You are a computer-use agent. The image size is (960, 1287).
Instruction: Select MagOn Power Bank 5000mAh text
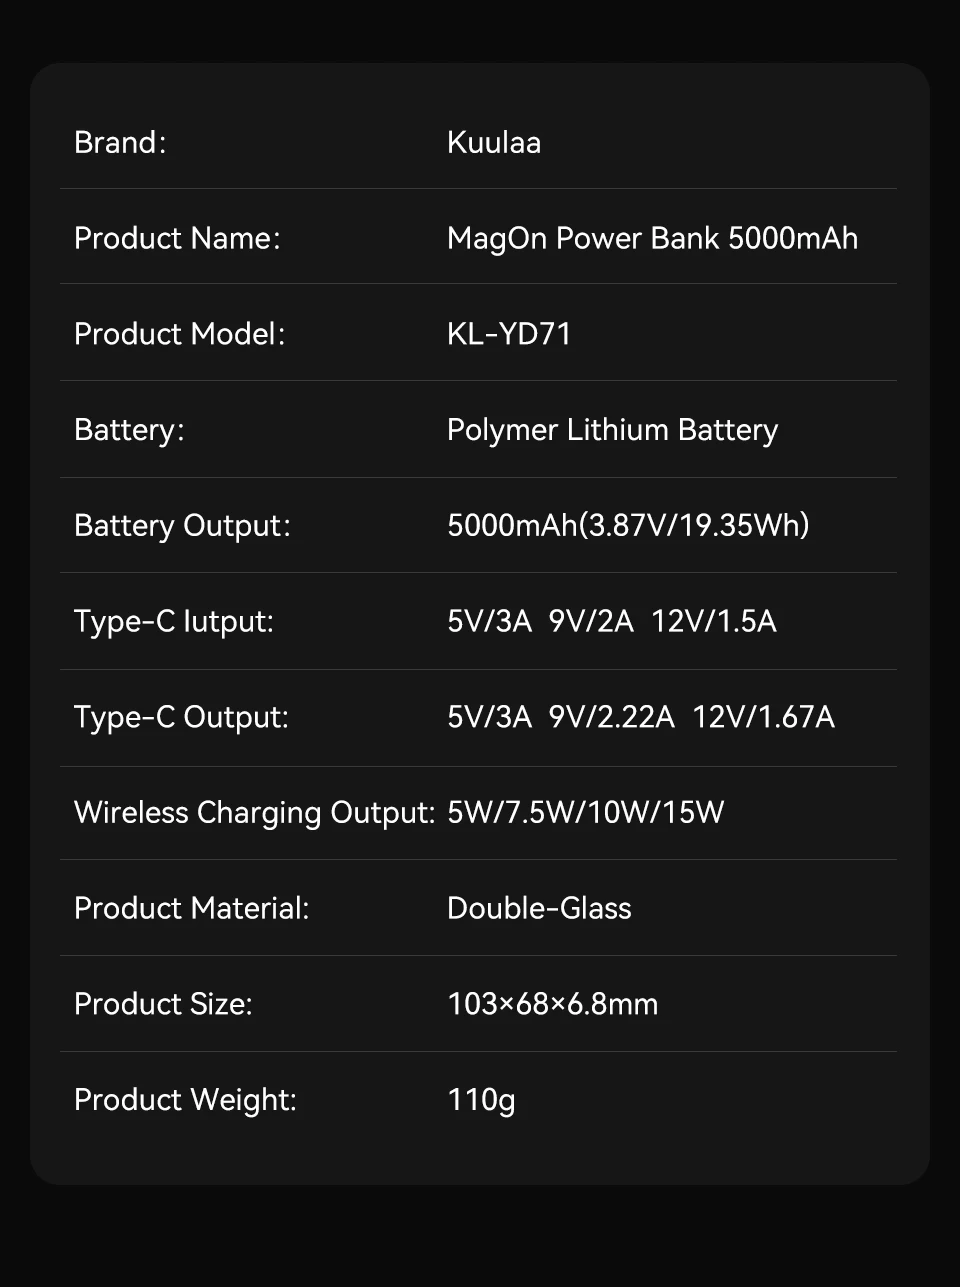tap(652, 238)
